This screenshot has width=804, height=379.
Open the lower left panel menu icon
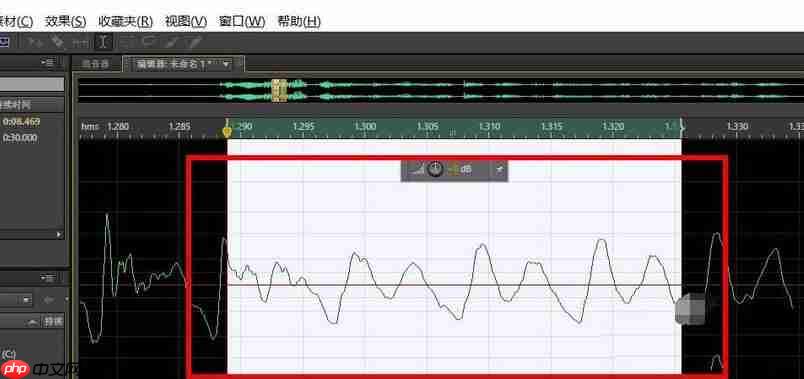pyautogui.click(x=49, y=278)
